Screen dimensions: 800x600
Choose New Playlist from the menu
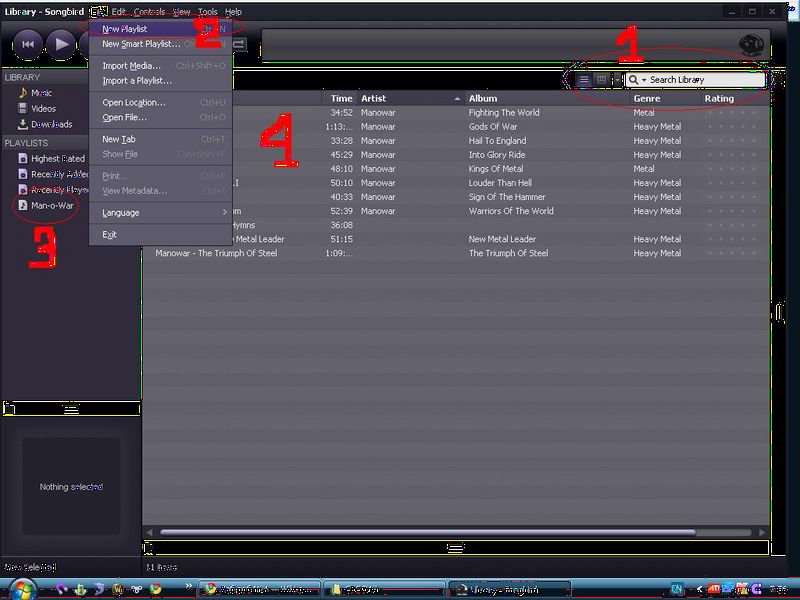125,29
